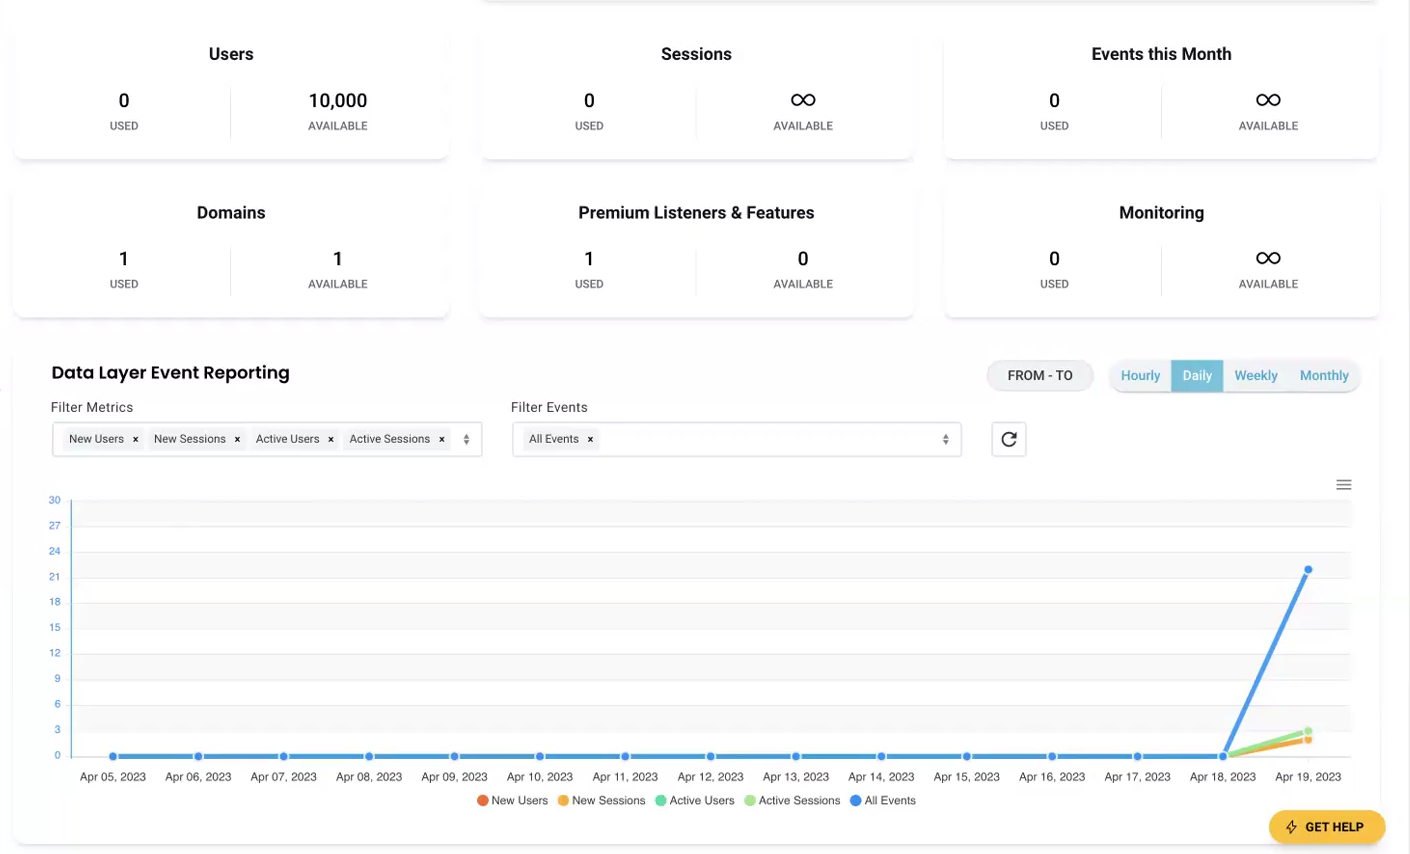The width and height of the screenshot is (1410, 854).
Task: Click the Apr 14, 2023 data point
Action: pos(881,757)
